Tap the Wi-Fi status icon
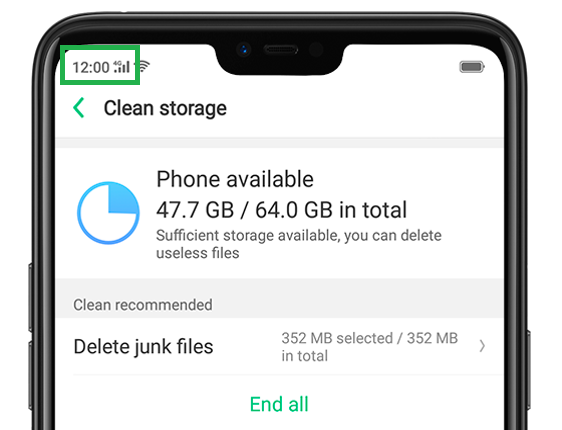Screen dimensions: 562x430 pyautogui.click(x=144, y=66)
